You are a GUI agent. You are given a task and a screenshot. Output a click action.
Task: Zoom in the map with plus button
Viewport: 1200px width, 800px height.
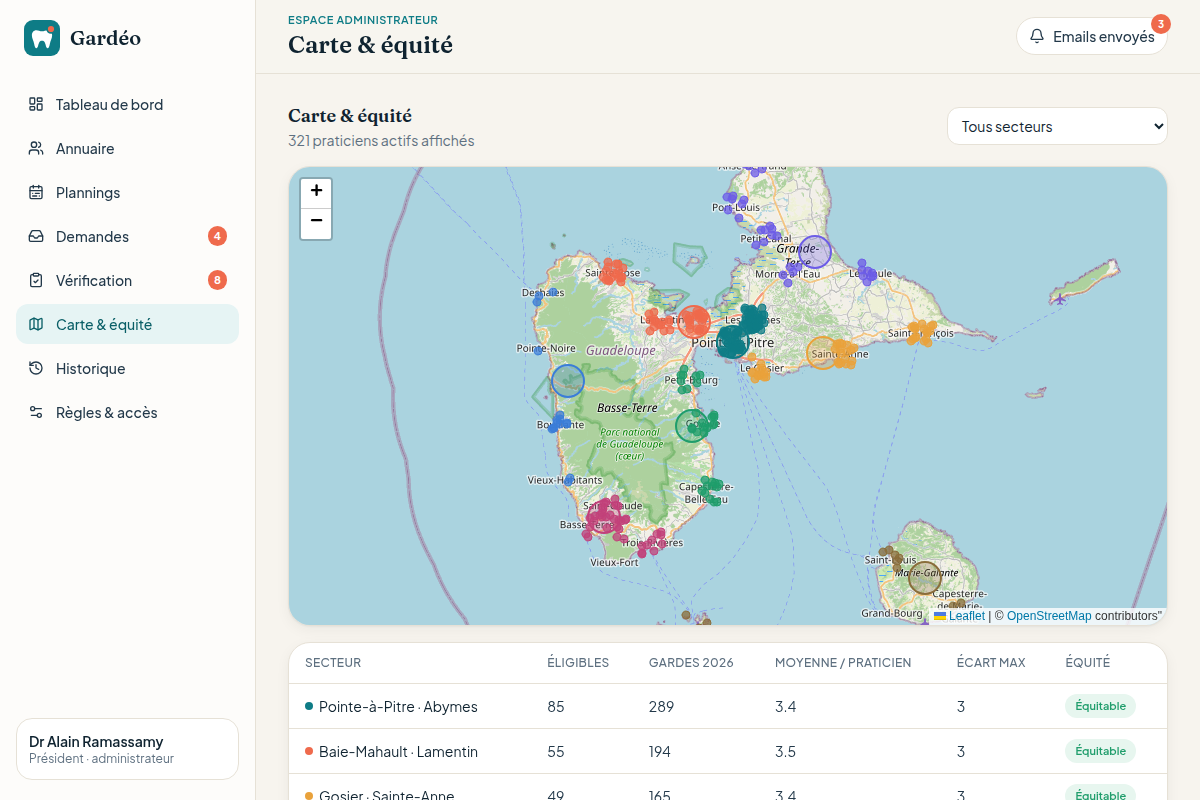[316, 193]
